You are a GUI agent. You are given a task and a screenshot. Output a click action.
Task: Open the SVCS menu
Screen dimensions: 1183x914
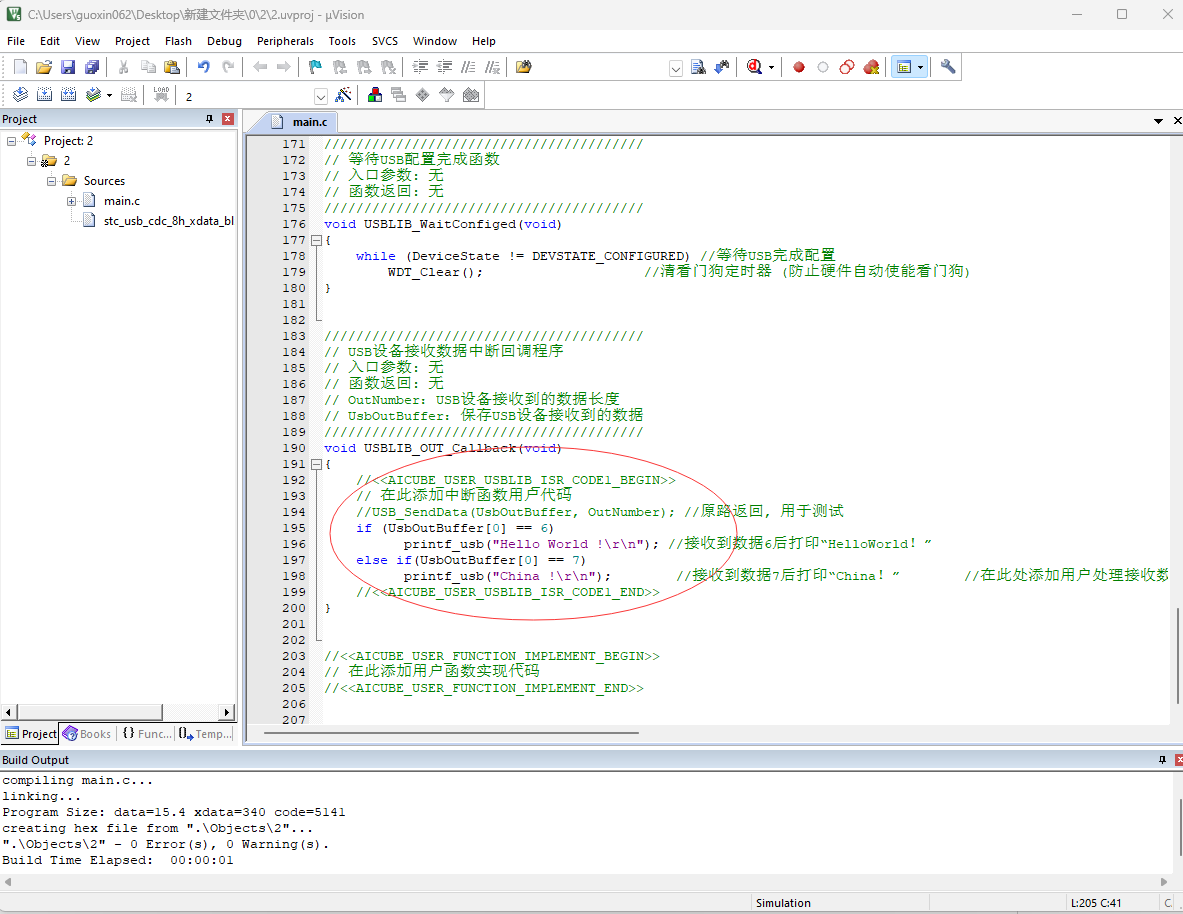[385, 41]
